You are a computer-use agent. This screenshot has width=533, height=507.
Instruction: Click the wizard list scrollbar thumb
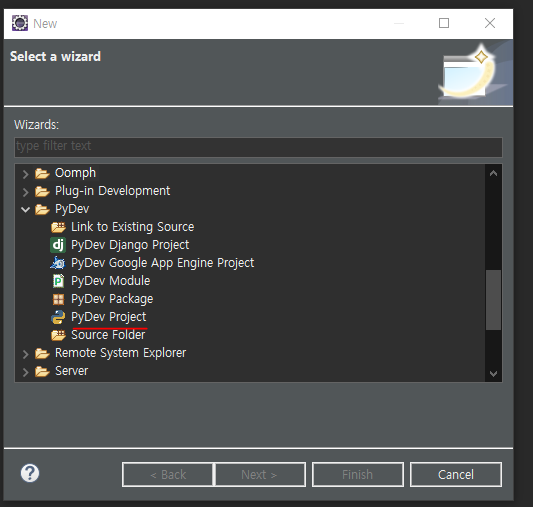click(x=493, y=300)
